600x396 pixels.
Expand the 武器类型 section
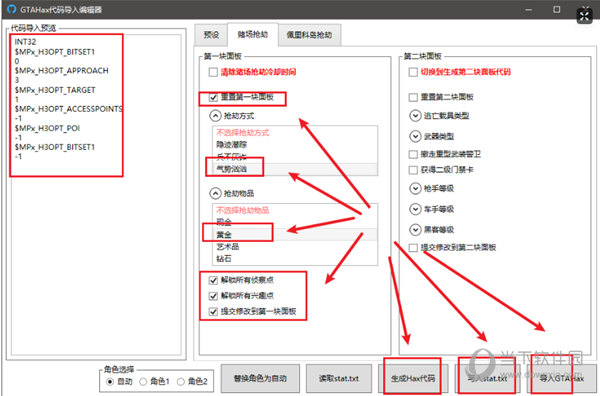[x=415, y=136]
